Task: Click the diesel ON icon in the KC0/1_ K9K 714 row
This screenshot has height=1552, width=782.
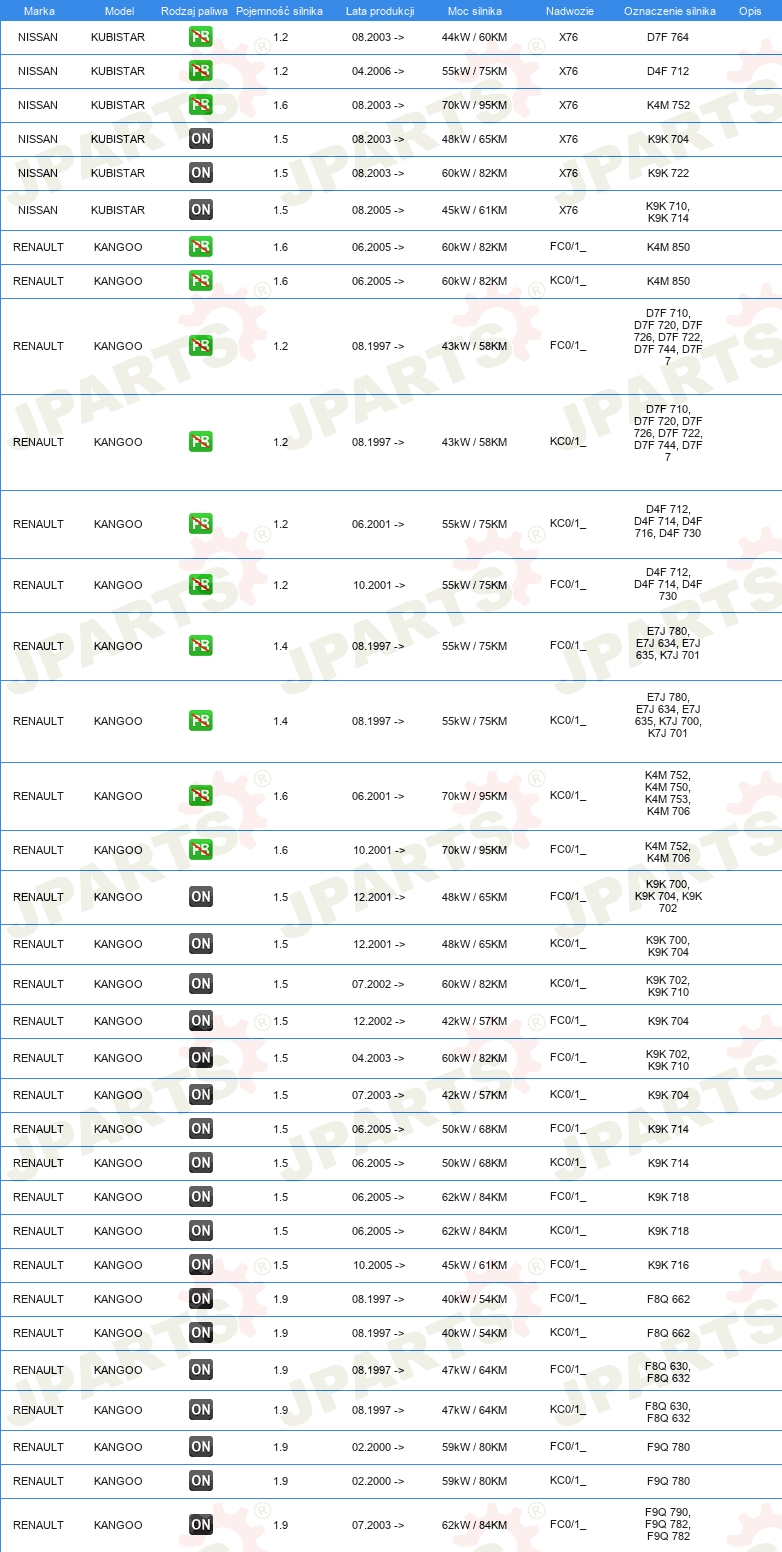Action: pyautogui.click(x=201, y=1163)
